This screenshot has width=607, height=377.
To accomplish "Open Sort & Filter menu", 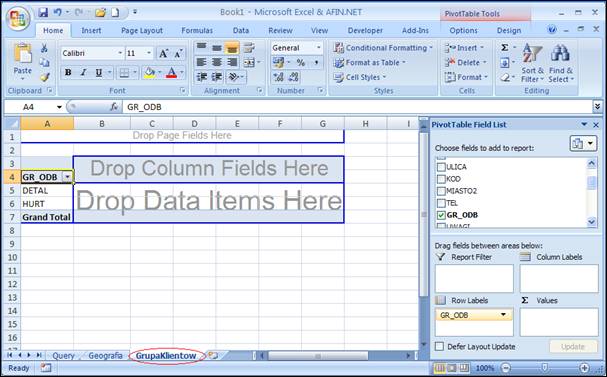I will pos(532,63).
